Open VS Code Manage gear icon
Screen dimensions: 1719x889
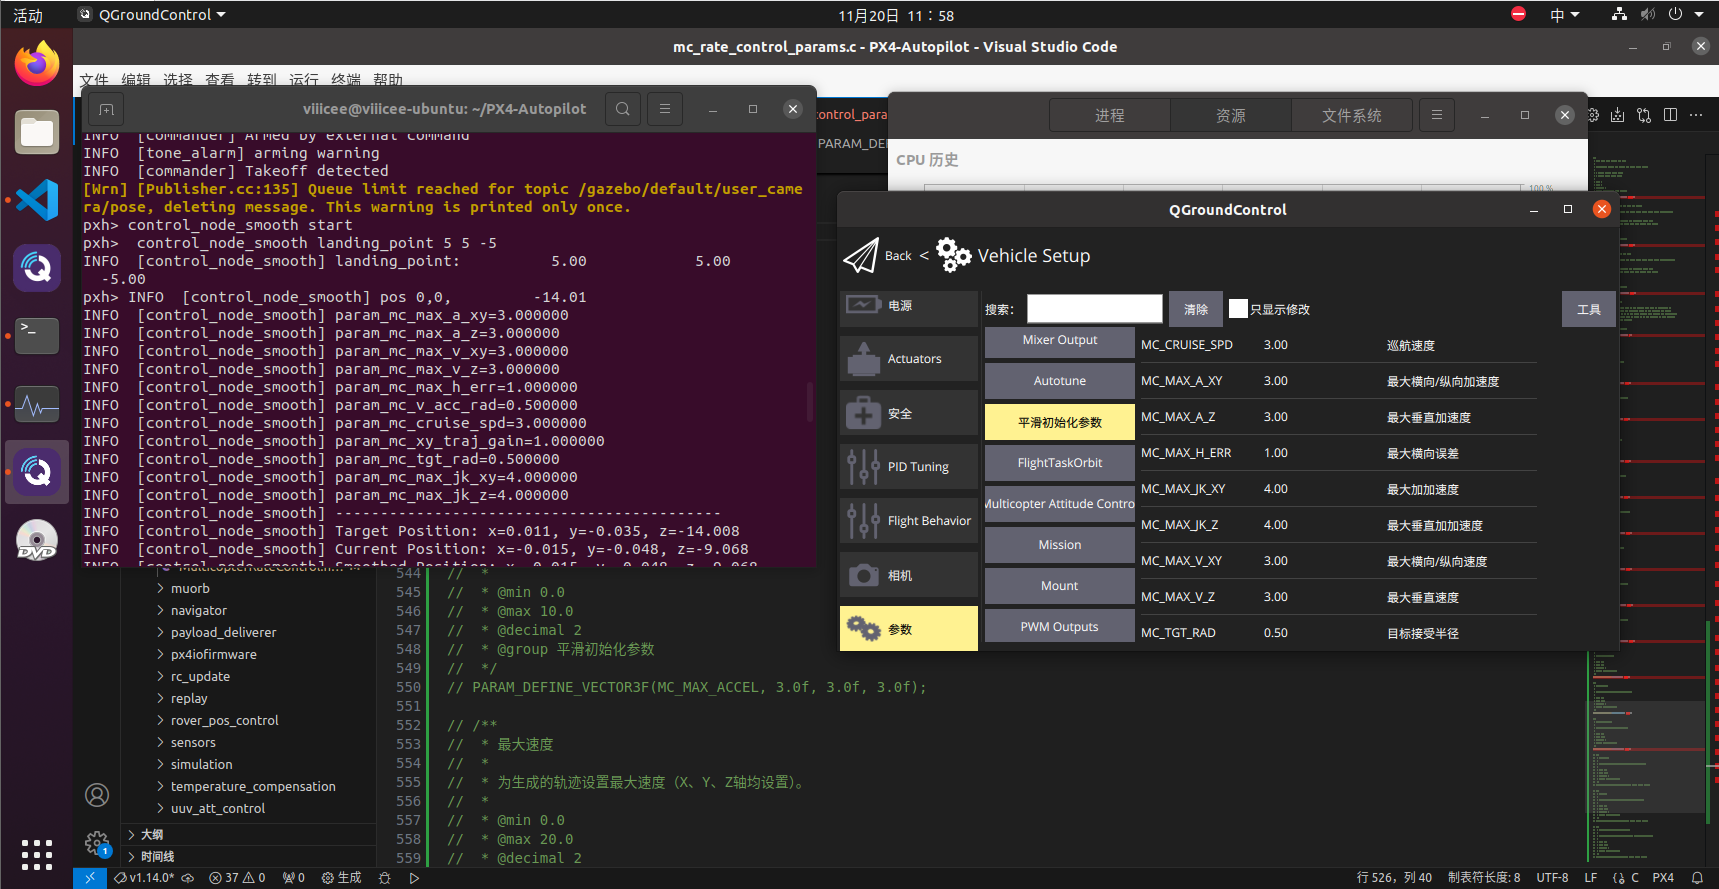(97, 843)
